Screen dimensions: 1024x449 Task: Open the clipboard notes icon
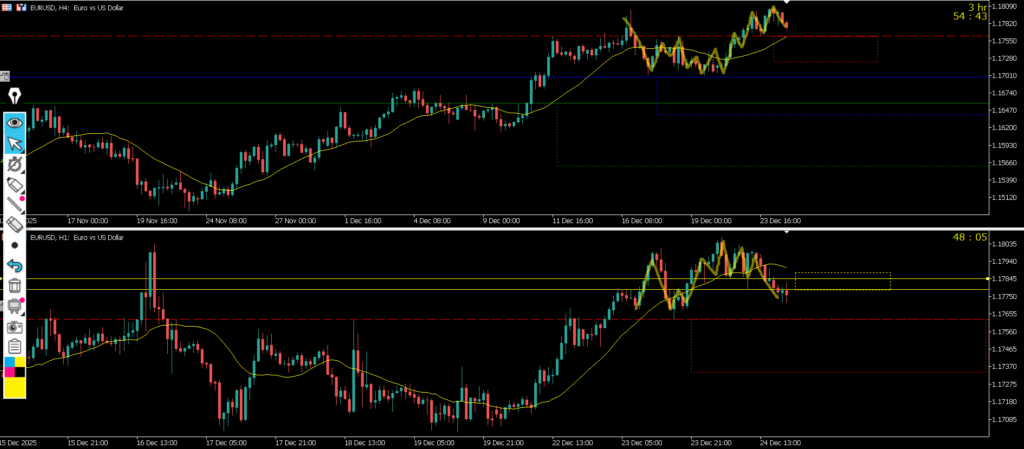click(15, 346)
